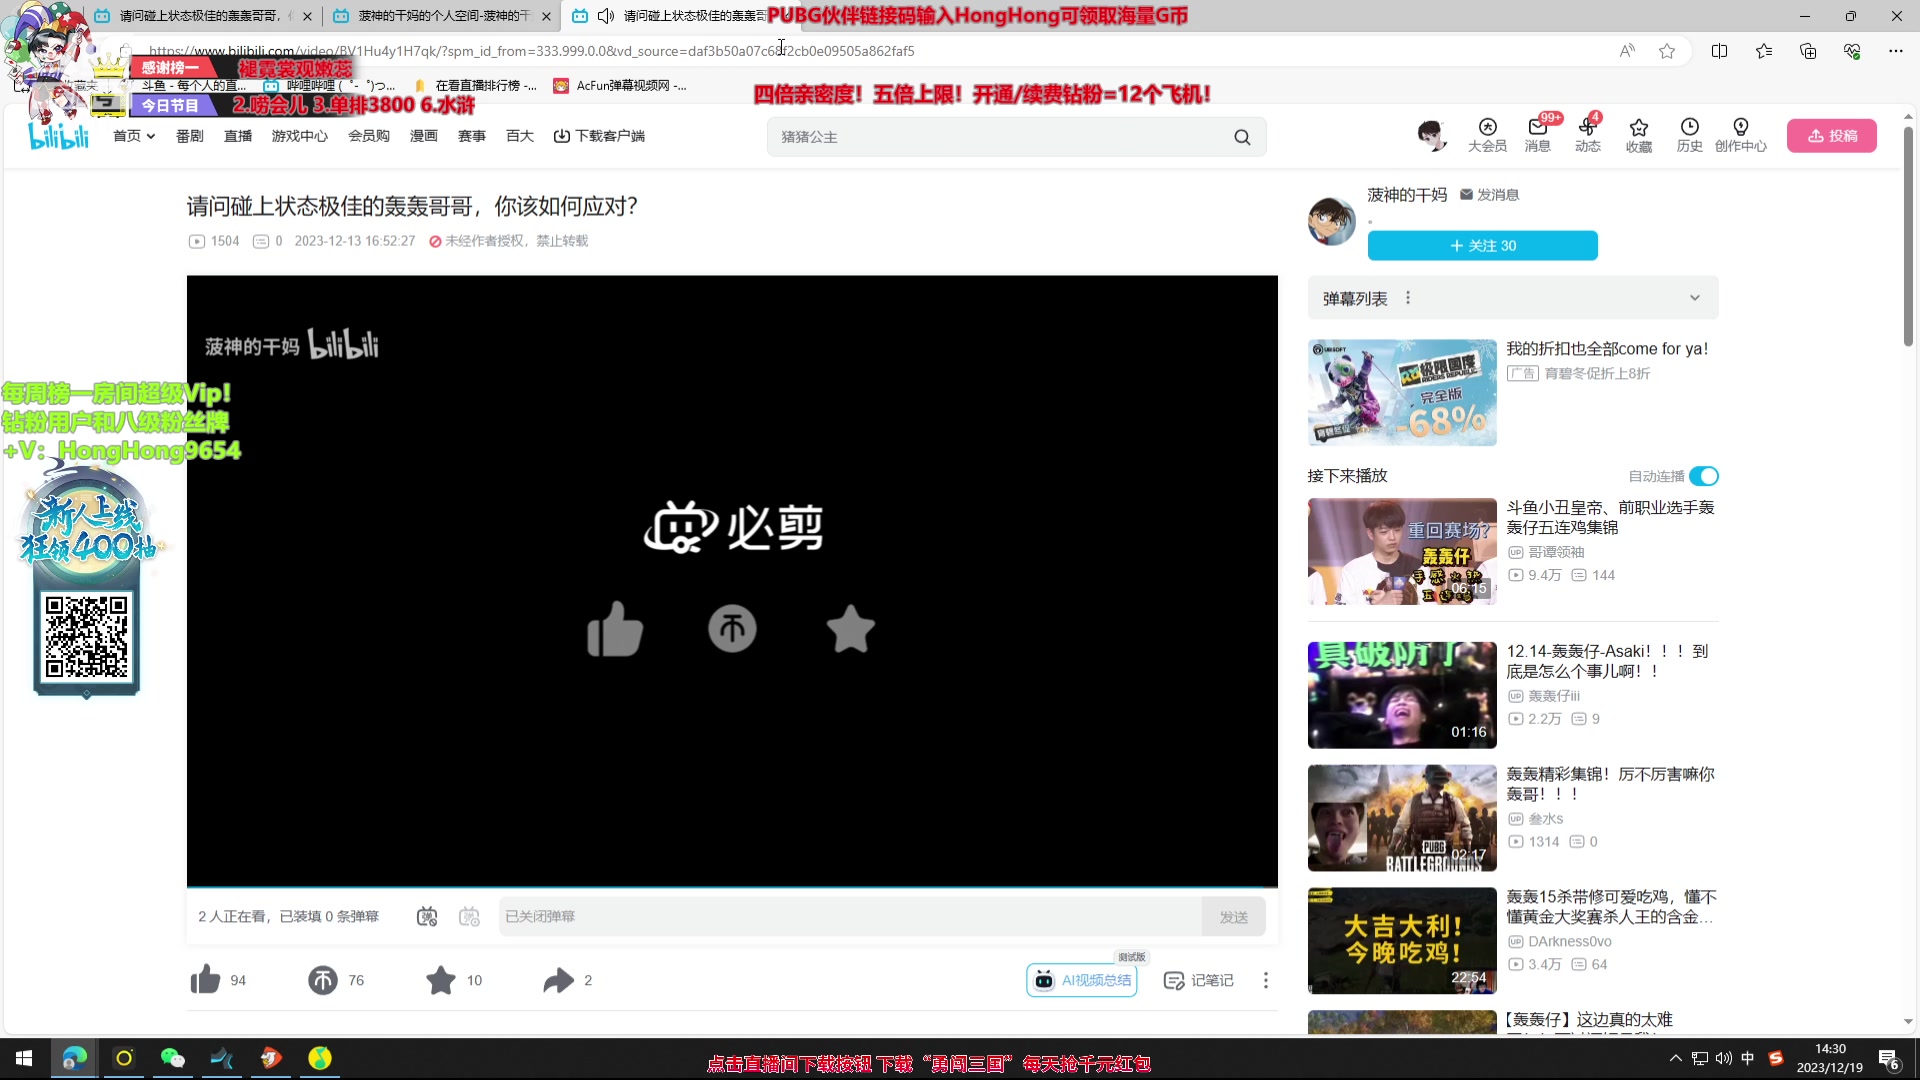The width and height of the screenshot is (1920, 1080).
Task: Click the search magnifier icon in bilibili search bar
Action: (1241, 137)
